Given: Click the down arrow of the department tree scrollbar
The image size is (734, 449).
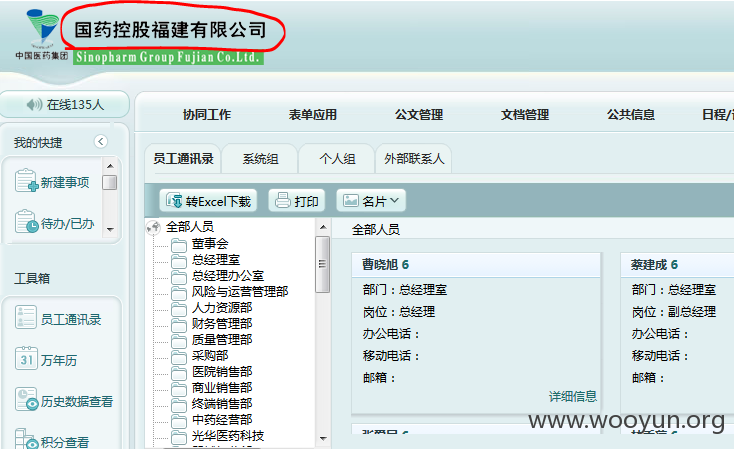Looking at the screenshot, I should pyautogui.click(x=323, y=439).
